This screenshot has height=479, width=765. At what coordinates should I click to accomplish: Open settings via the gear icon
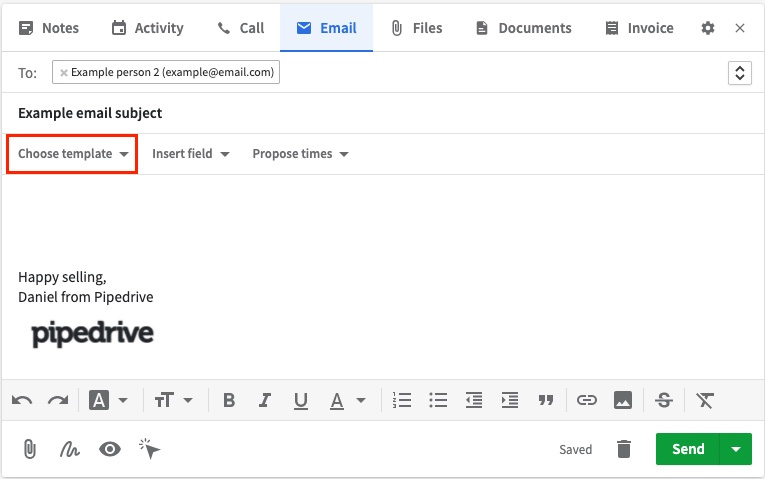(708, 28)
